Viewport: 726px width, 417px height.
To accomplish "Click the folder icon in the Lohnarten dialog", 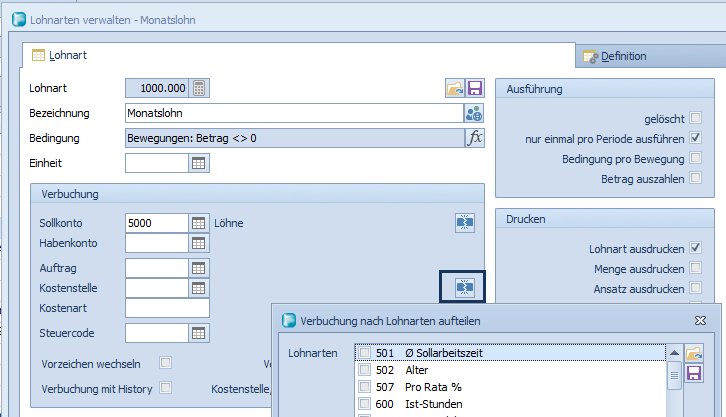I will coord(693,353).
